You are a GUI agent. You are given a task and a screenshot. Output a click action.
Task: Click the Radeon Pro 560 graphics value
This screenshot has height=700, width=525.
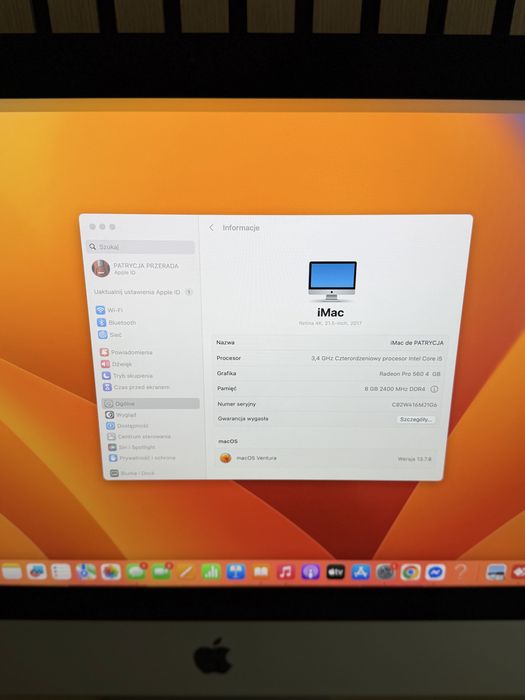coord(410,374)
